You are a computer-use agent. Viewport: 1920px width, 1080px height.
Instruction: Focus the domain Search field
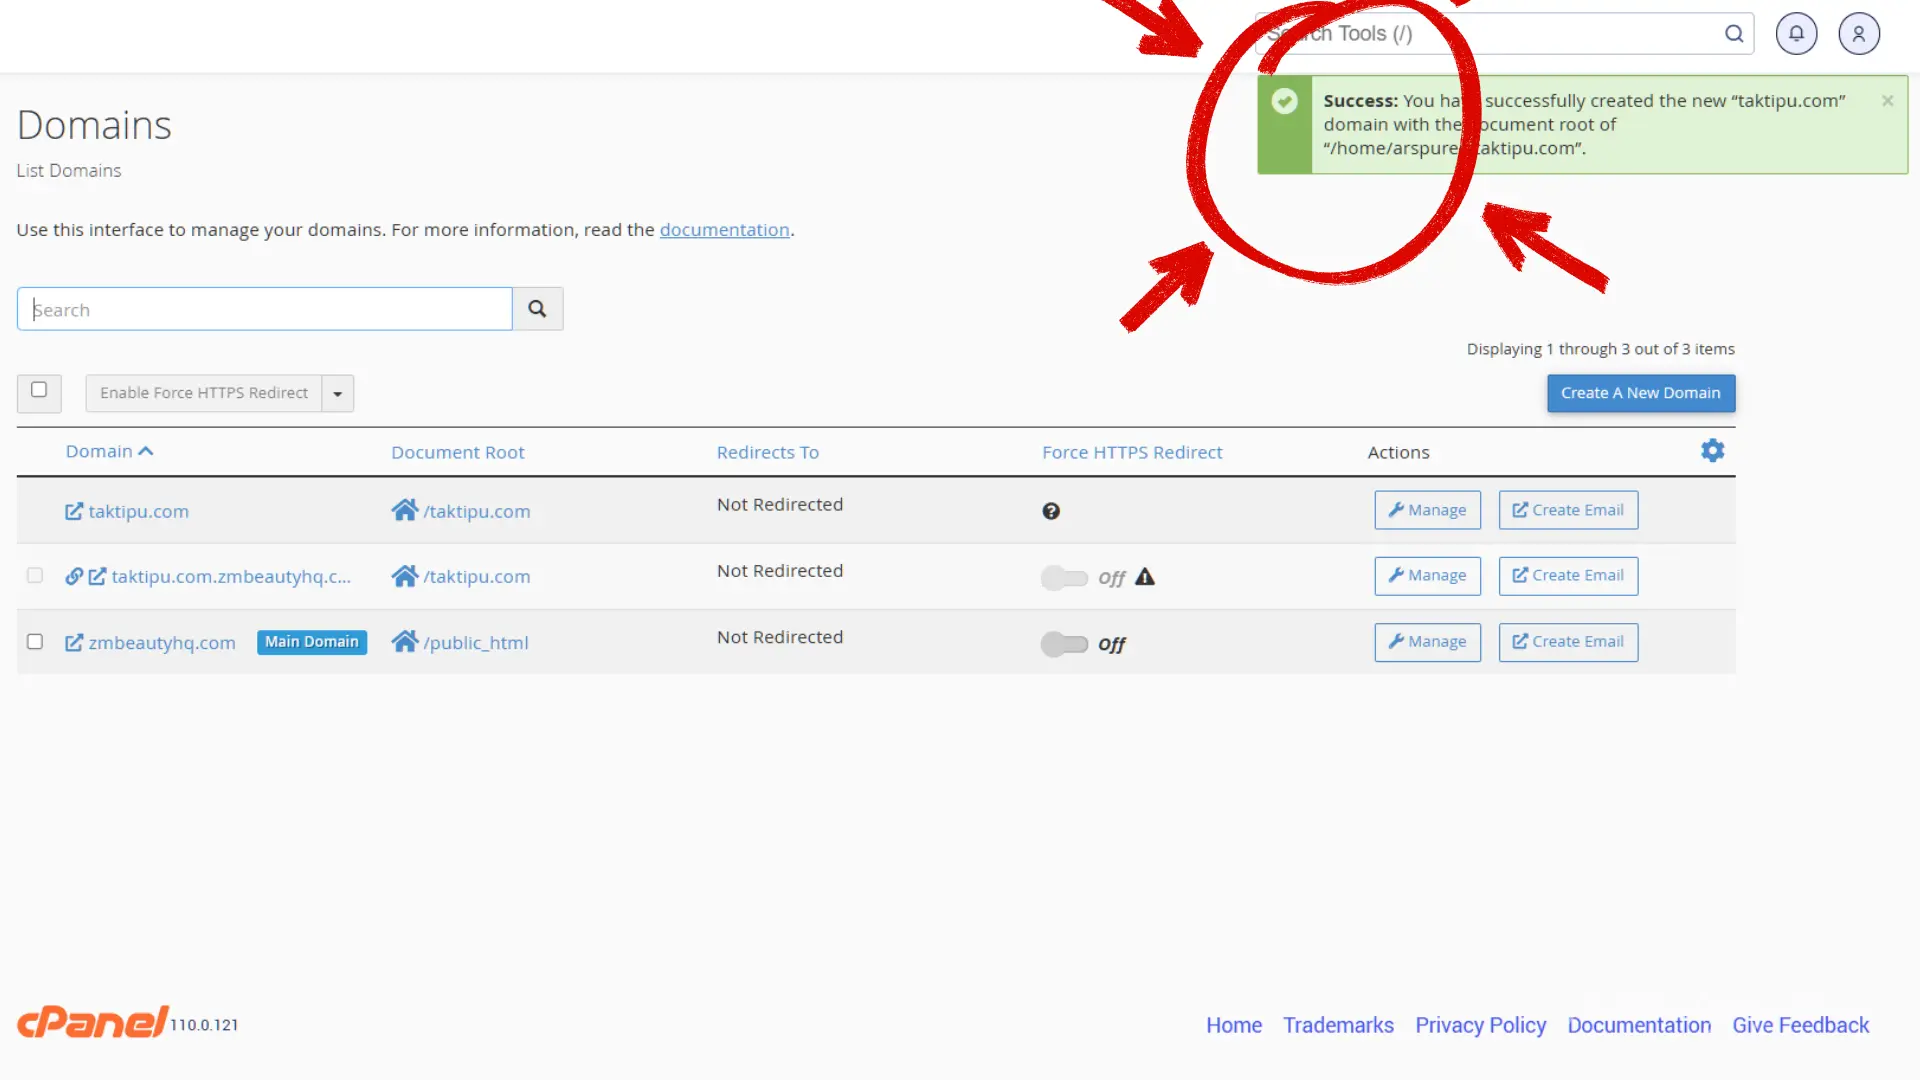point(265,309)
